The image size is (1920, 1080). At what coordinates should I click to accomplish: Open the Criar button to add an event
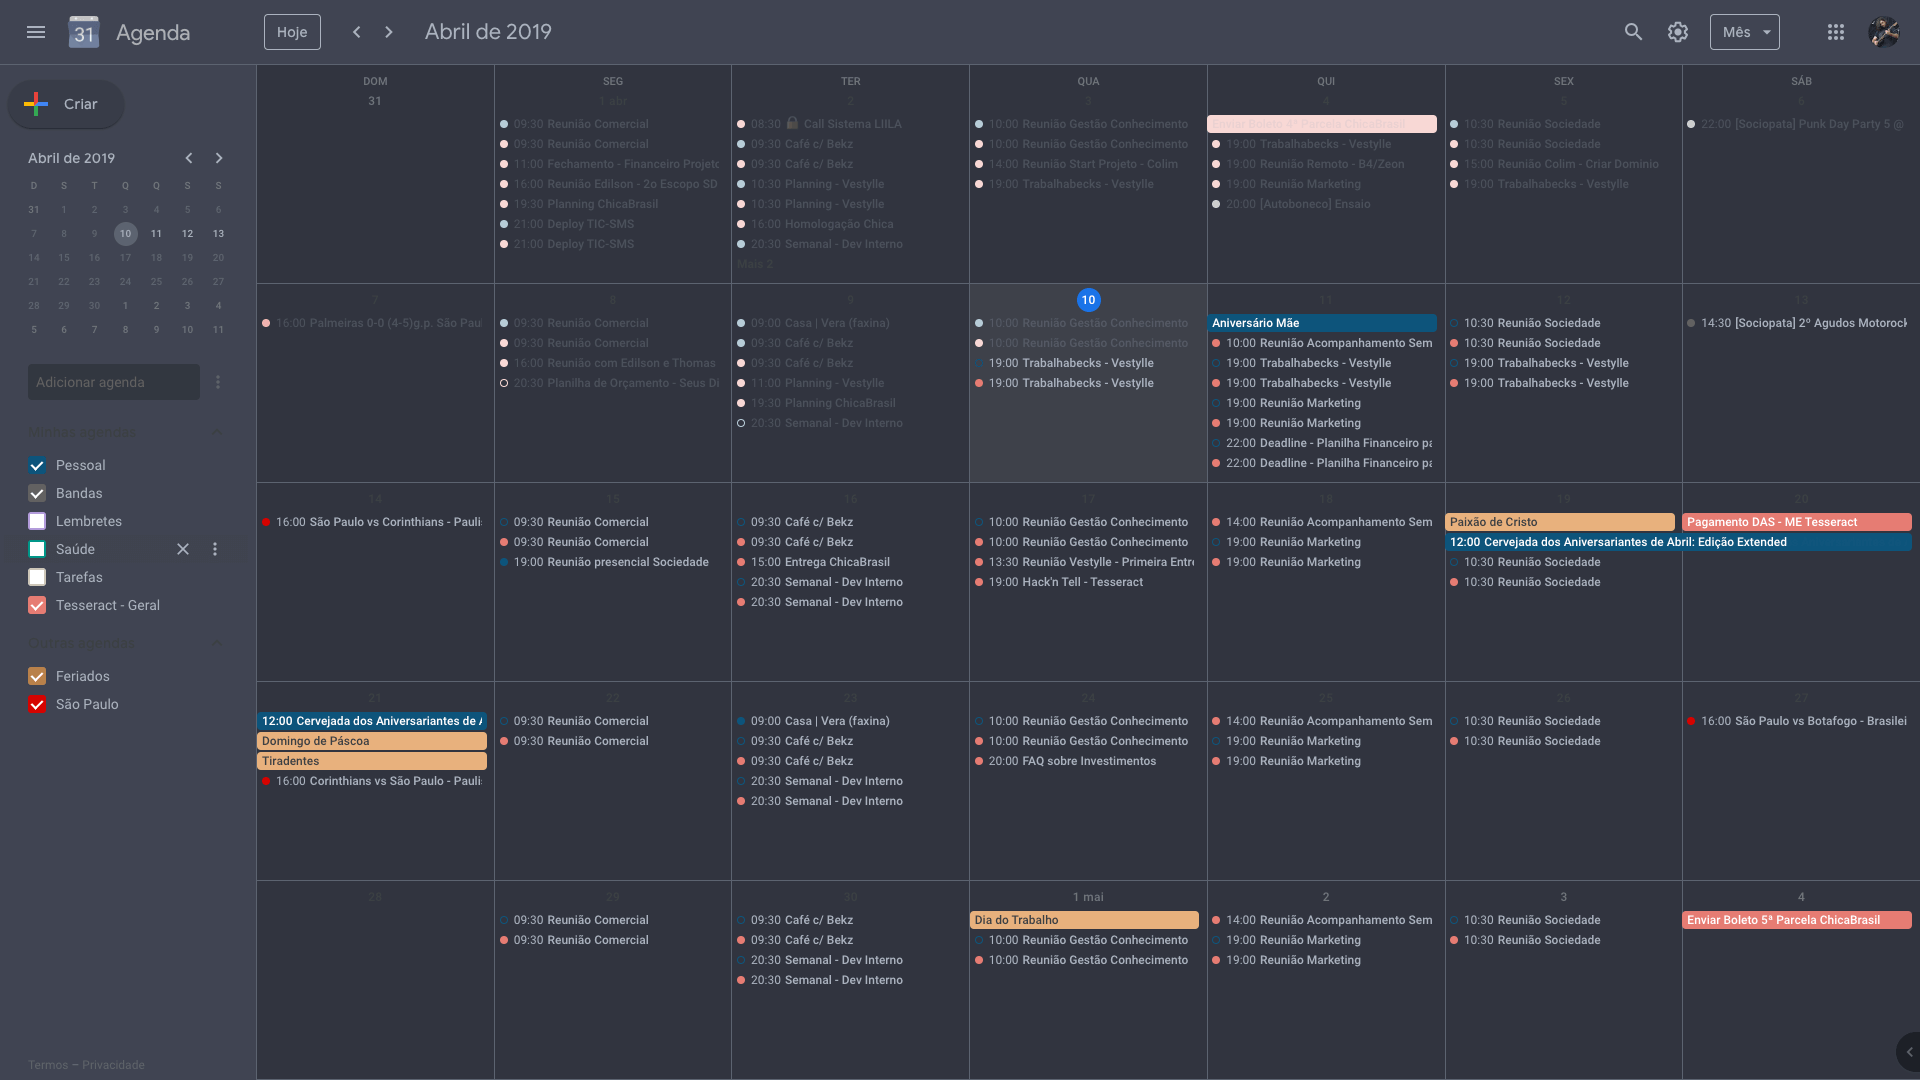65,104
